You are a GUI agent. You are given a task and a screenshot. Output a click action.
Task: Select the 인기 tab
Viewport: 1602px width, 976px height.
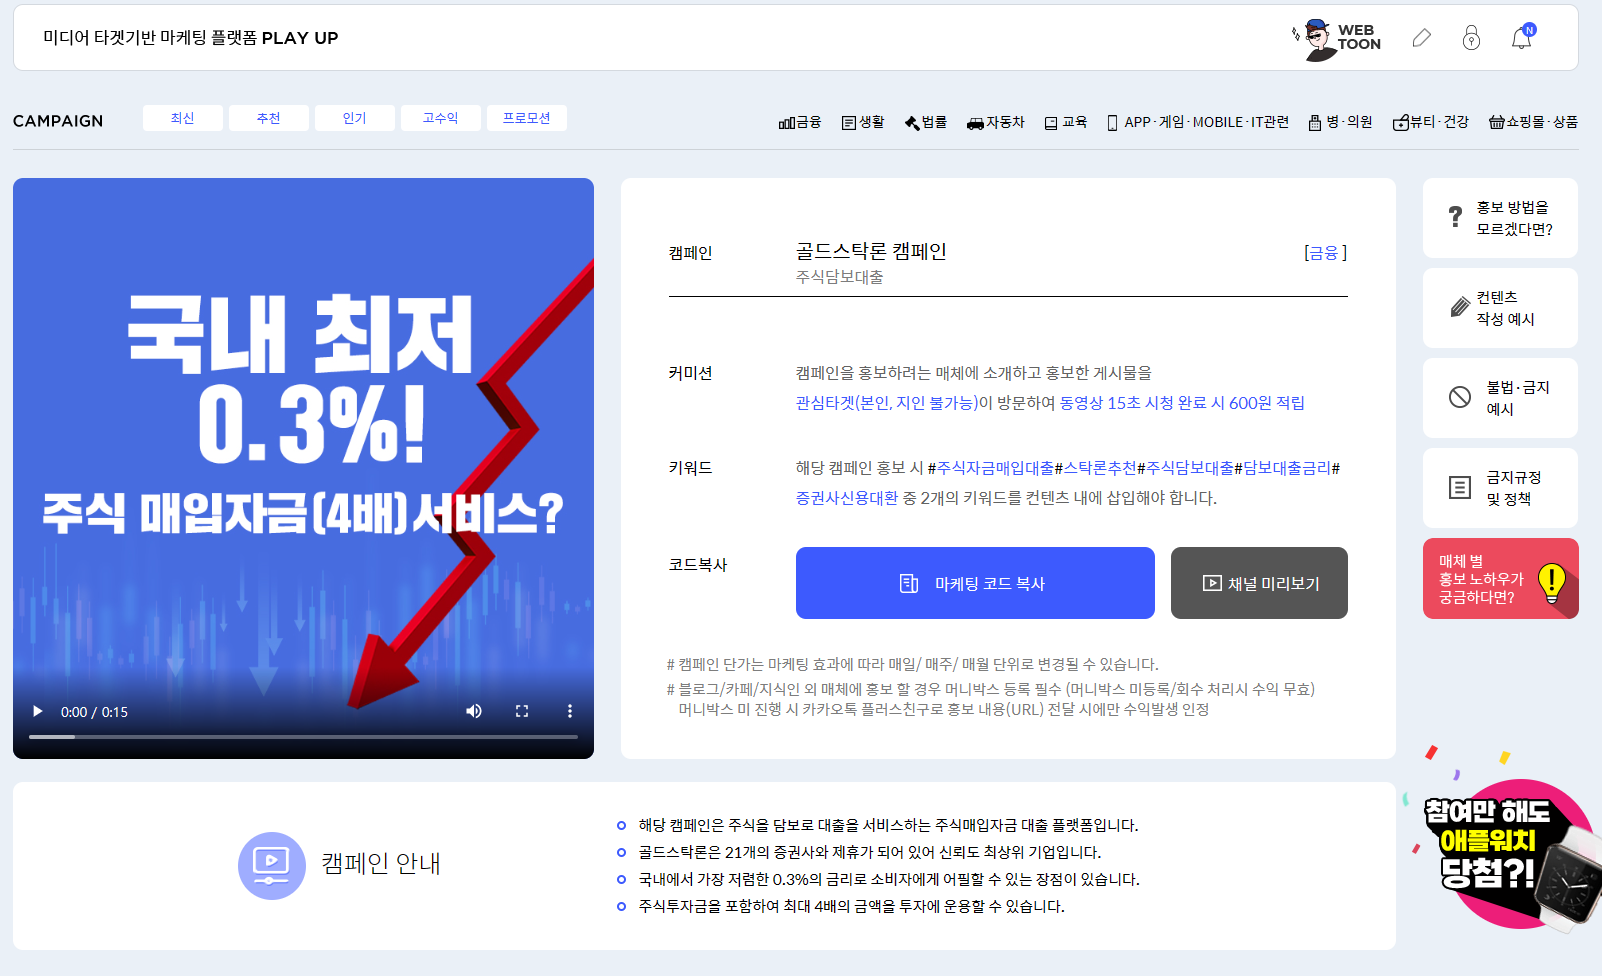click(x=355, y=118)
